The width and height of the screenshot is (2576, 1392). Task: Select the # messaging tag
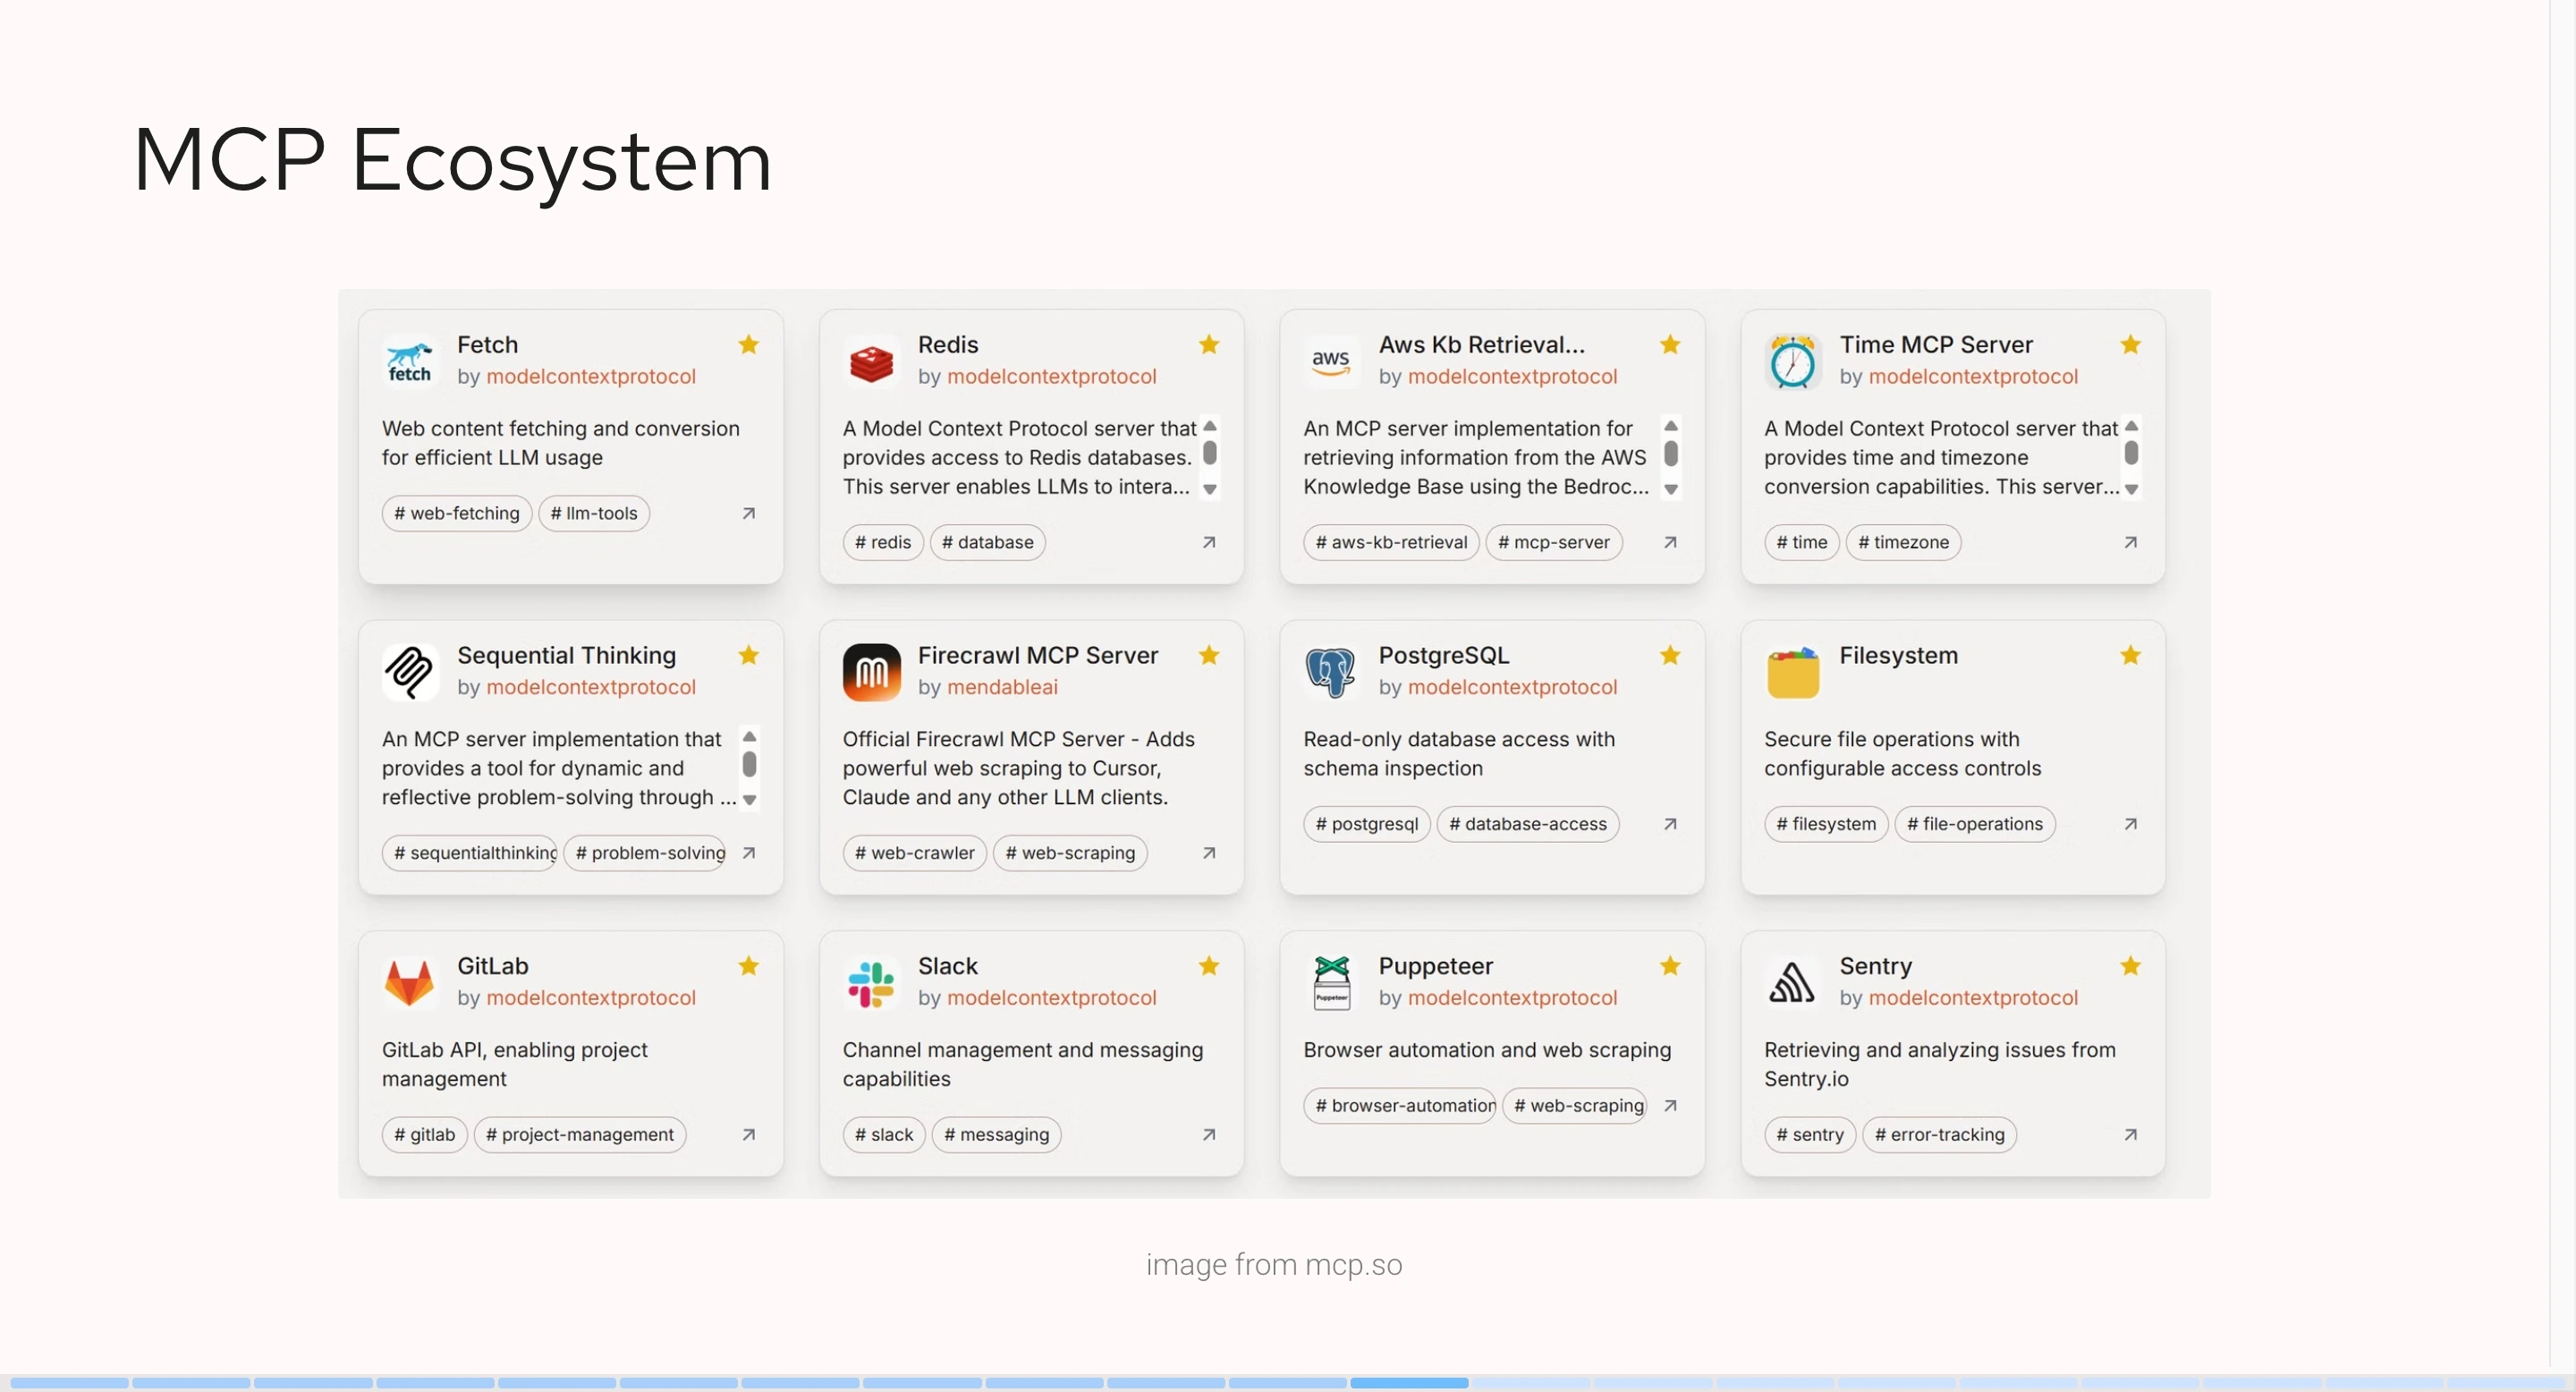[997, 1135]
